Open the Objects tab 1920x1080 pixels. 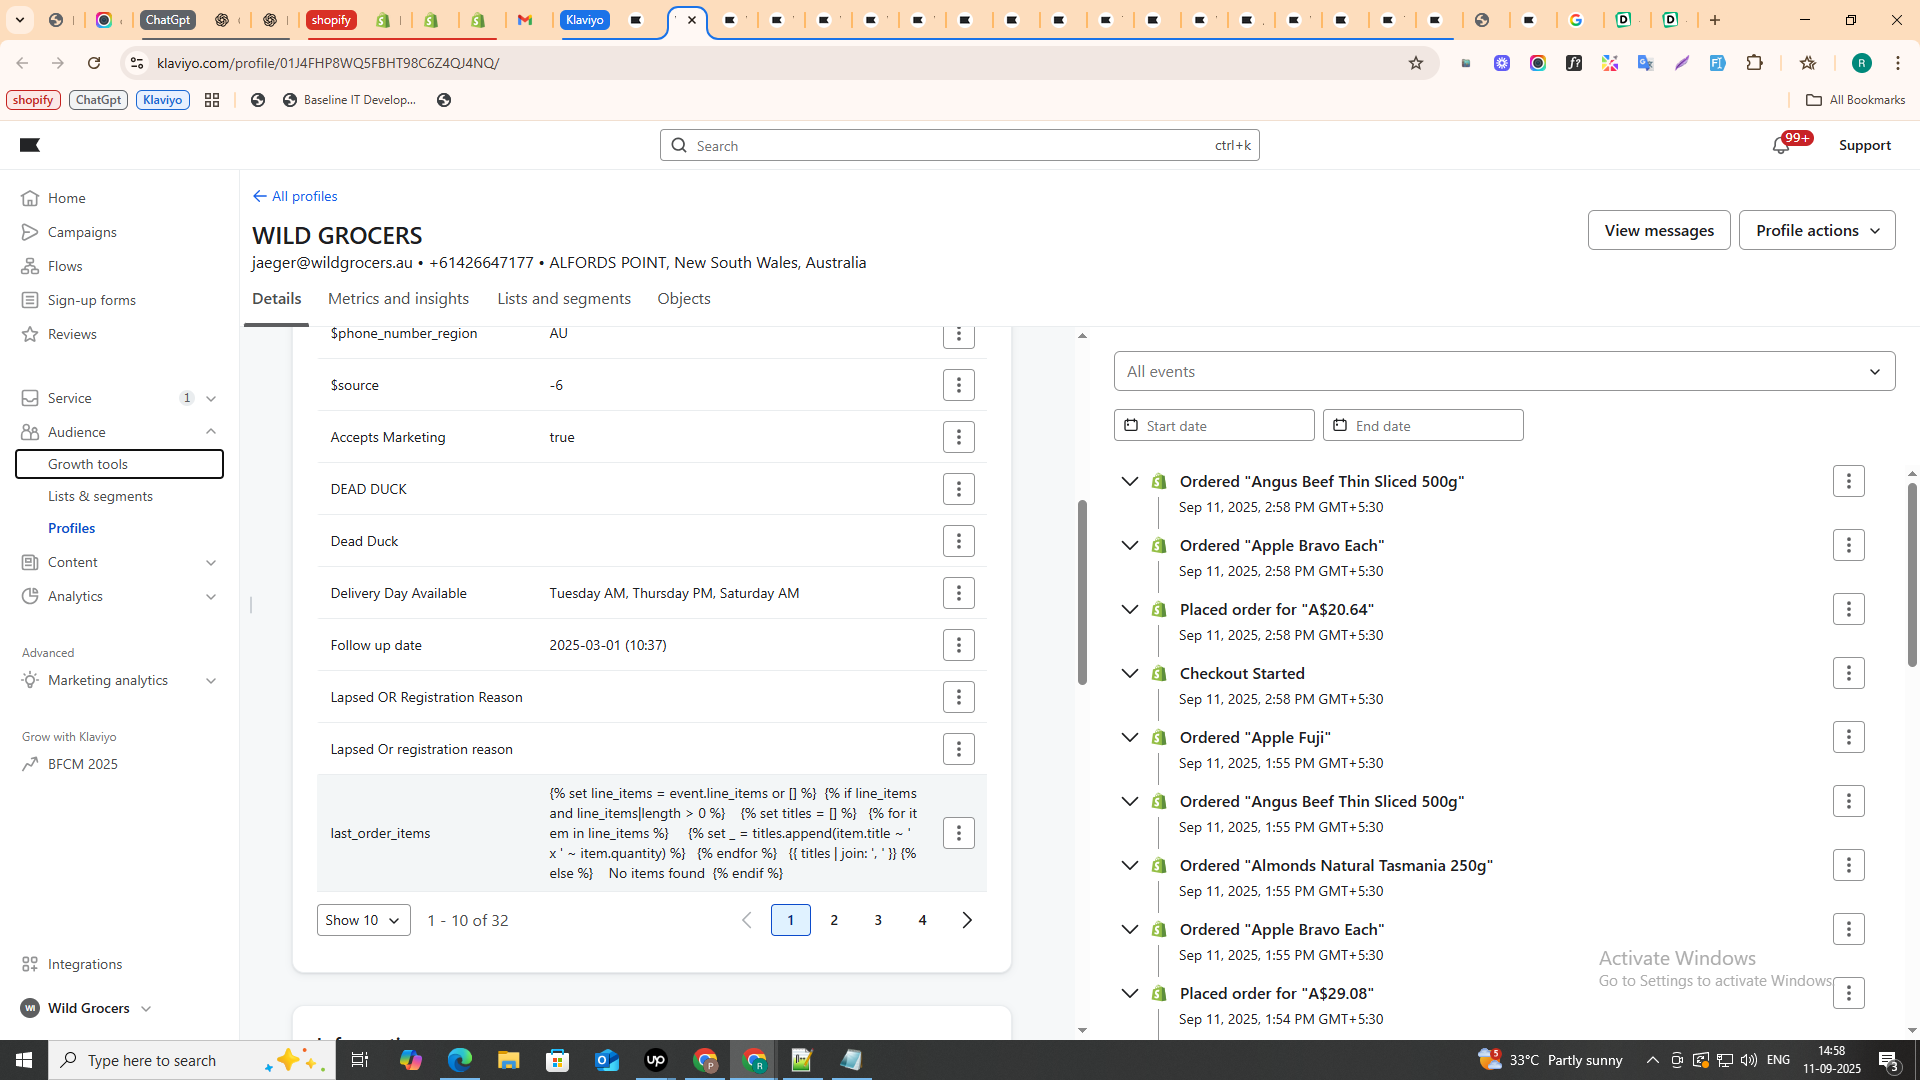684,298
